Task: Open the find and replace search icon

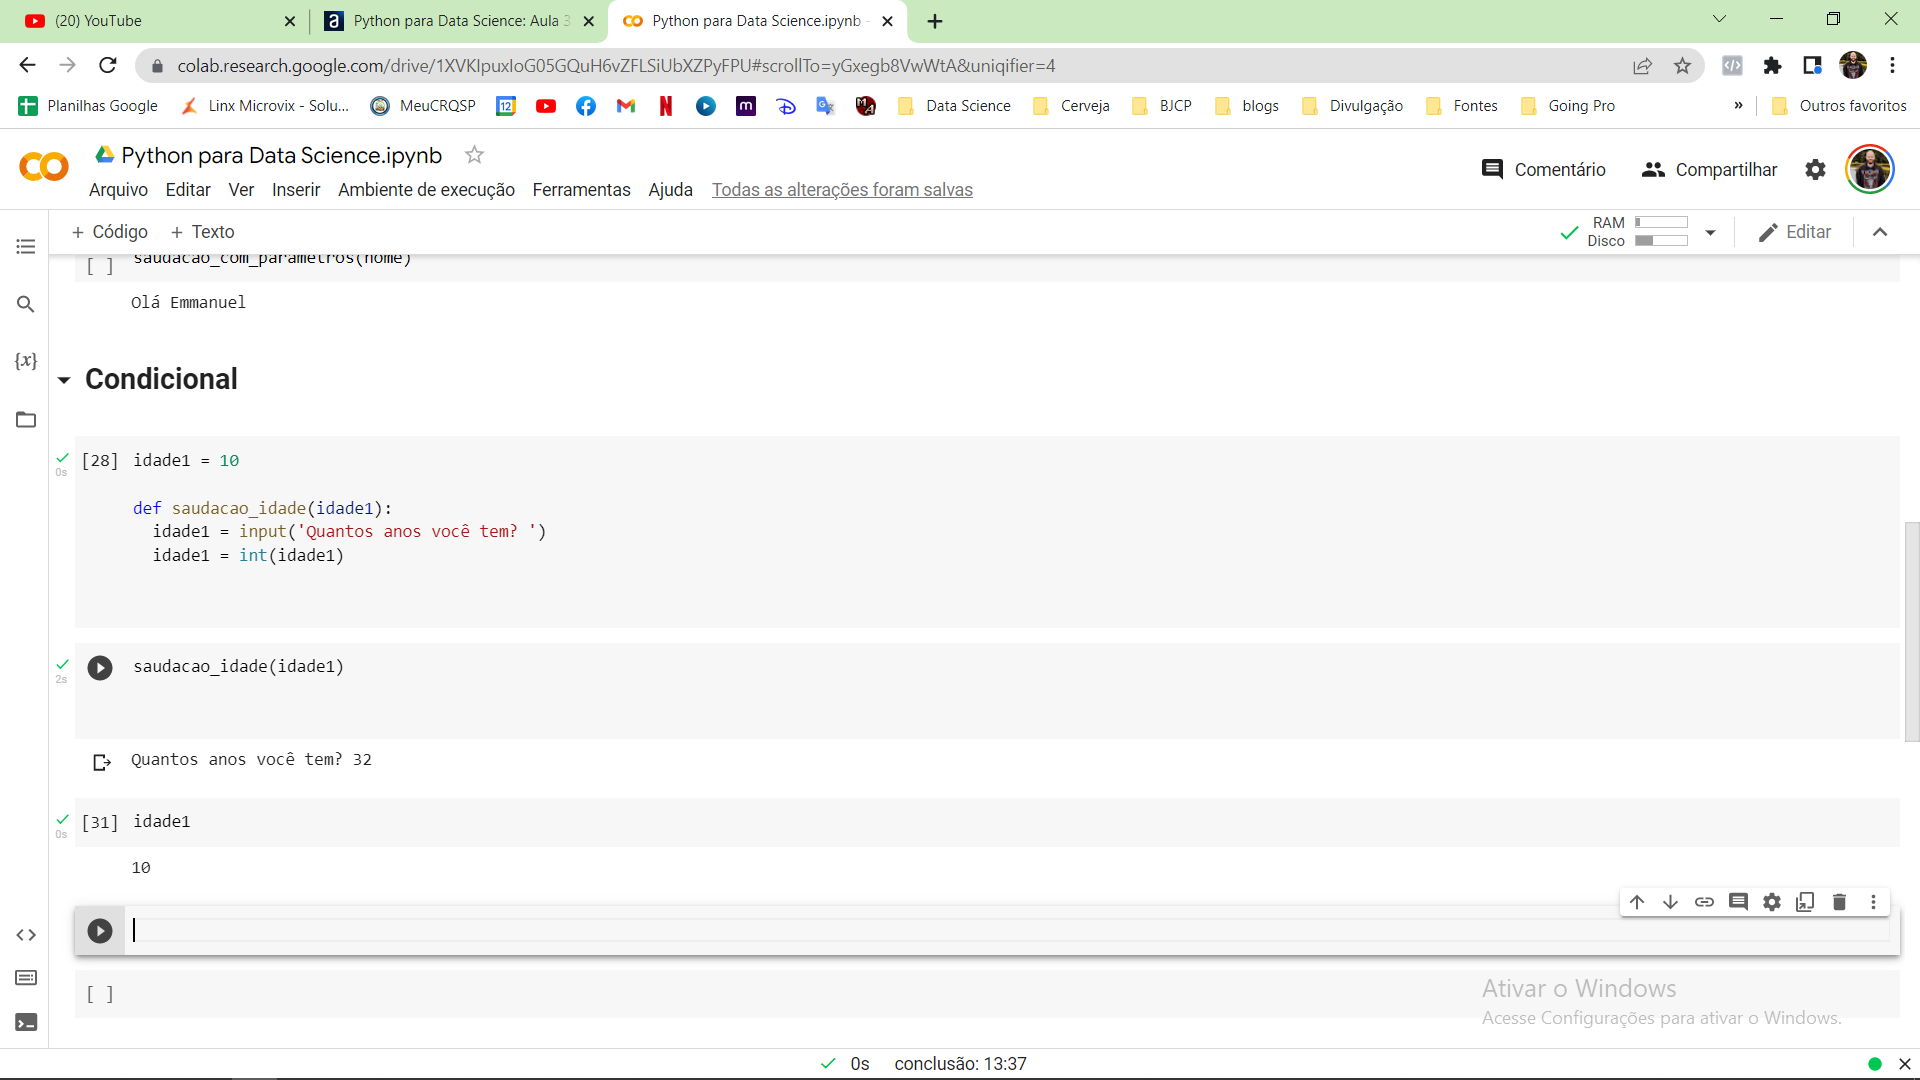Action: pyautogui.click(x=26, y=304)
